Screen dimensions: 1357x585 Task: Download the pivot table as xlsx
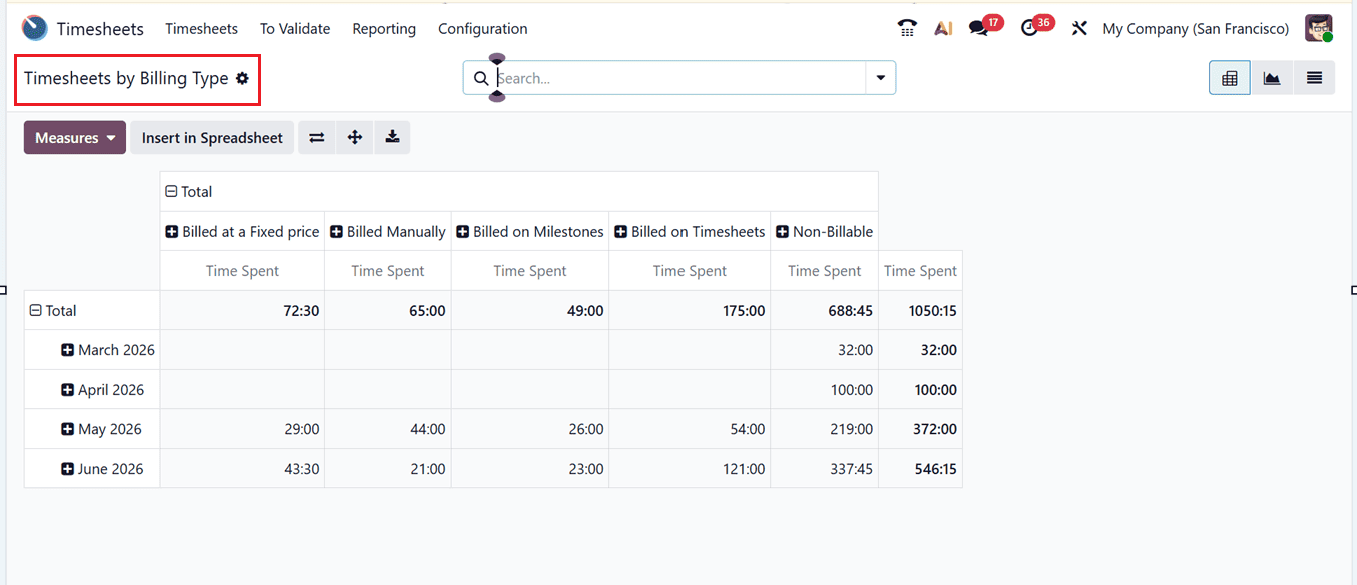click(x=393, y=138)
